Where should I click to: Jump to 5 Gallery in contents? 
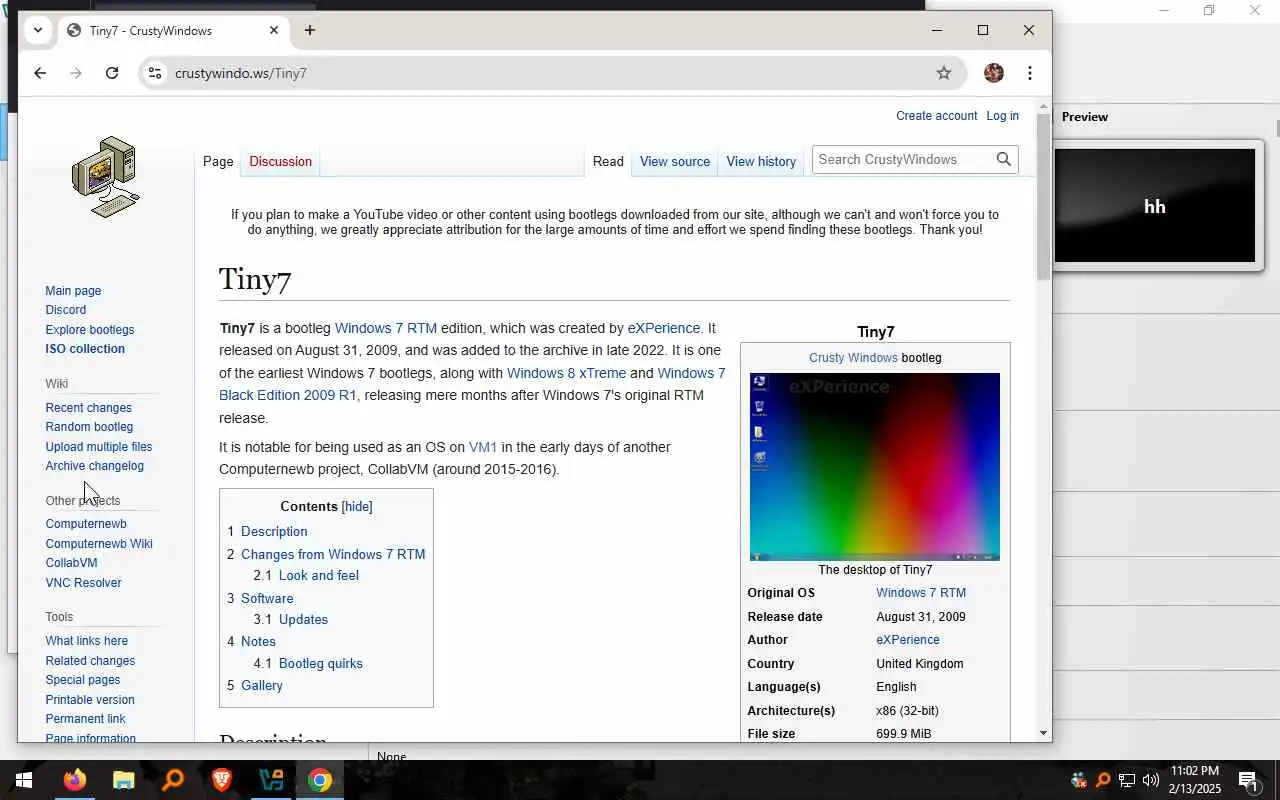pyautogui.click(x=255, y=686)
